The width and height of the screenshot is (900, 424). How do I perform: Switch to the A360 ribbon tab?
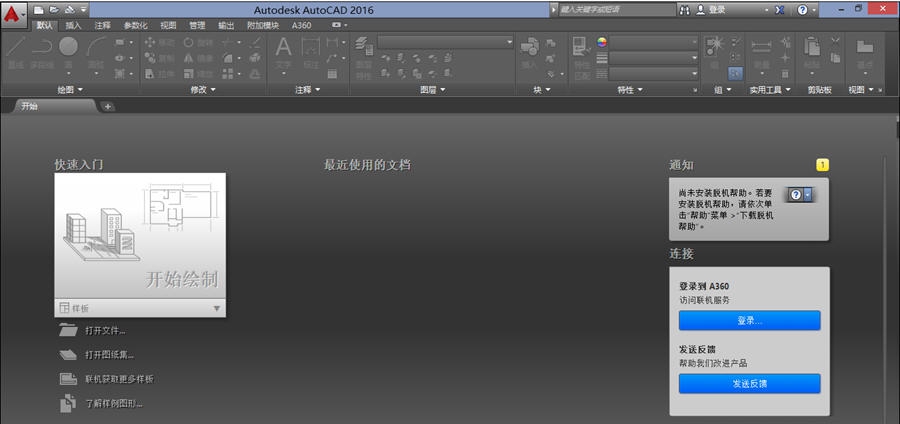[x=301, y=25]
